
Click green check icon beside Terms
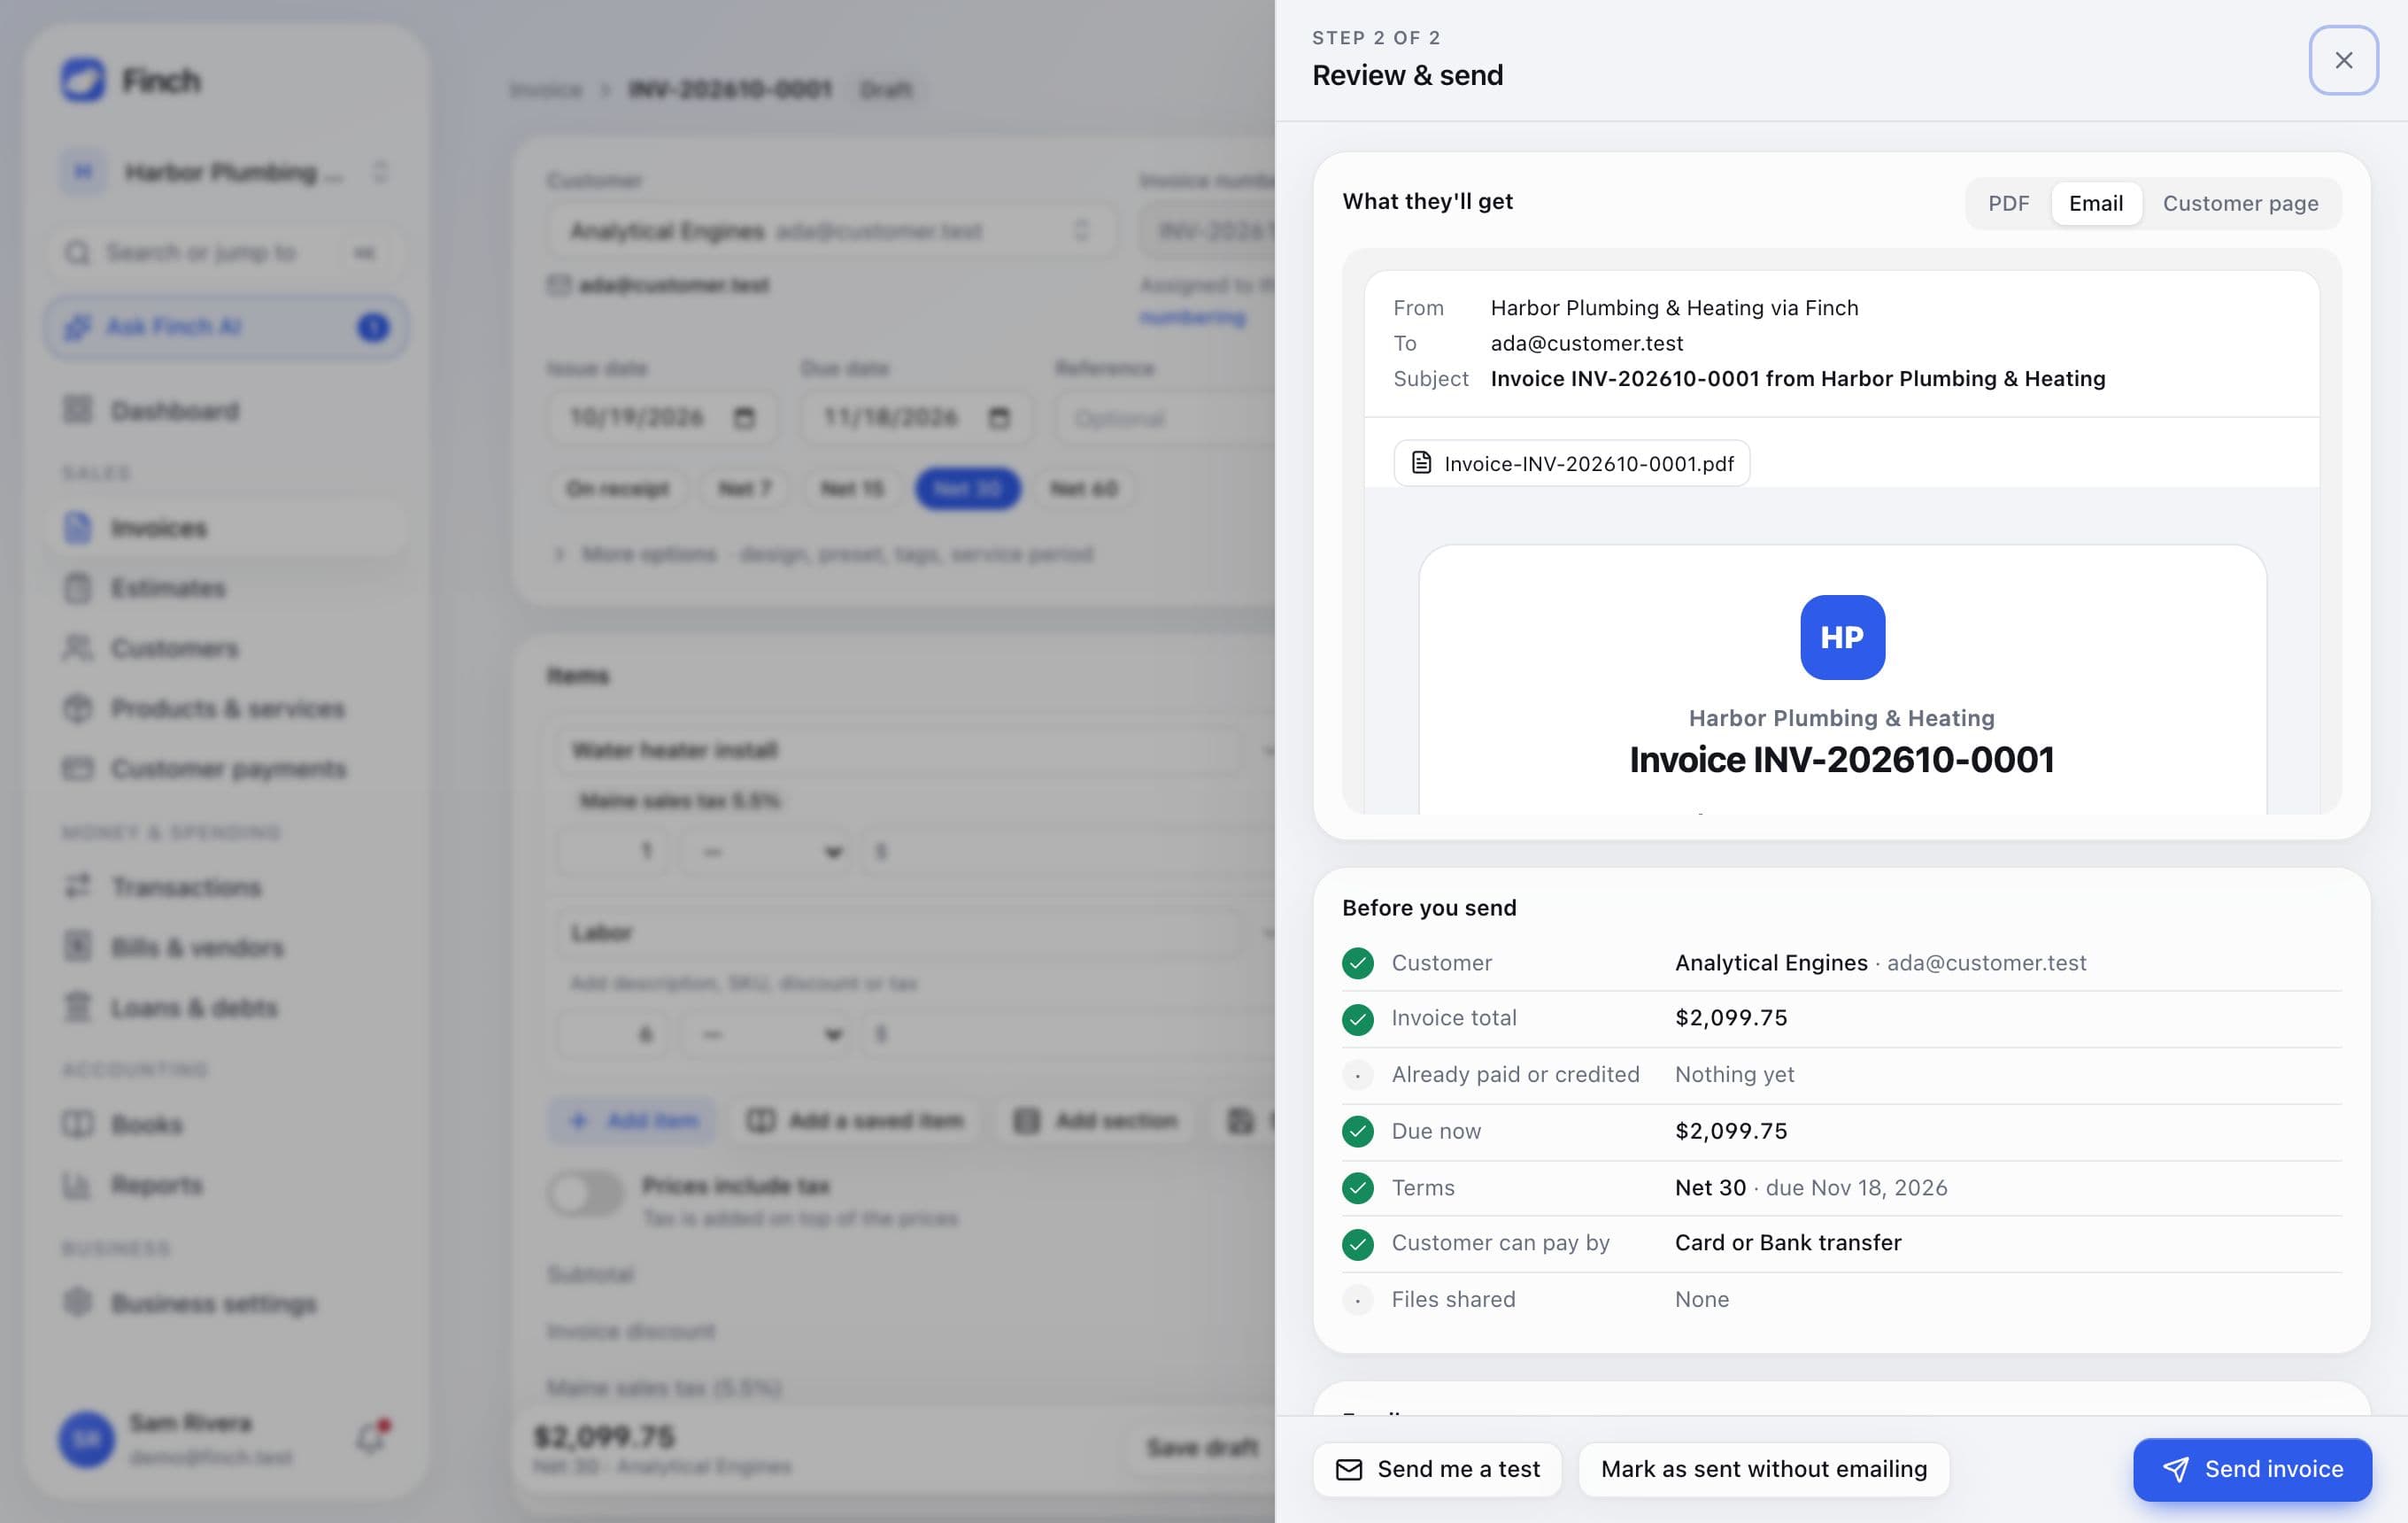pyautogui.click(x=1357, y=1188)
